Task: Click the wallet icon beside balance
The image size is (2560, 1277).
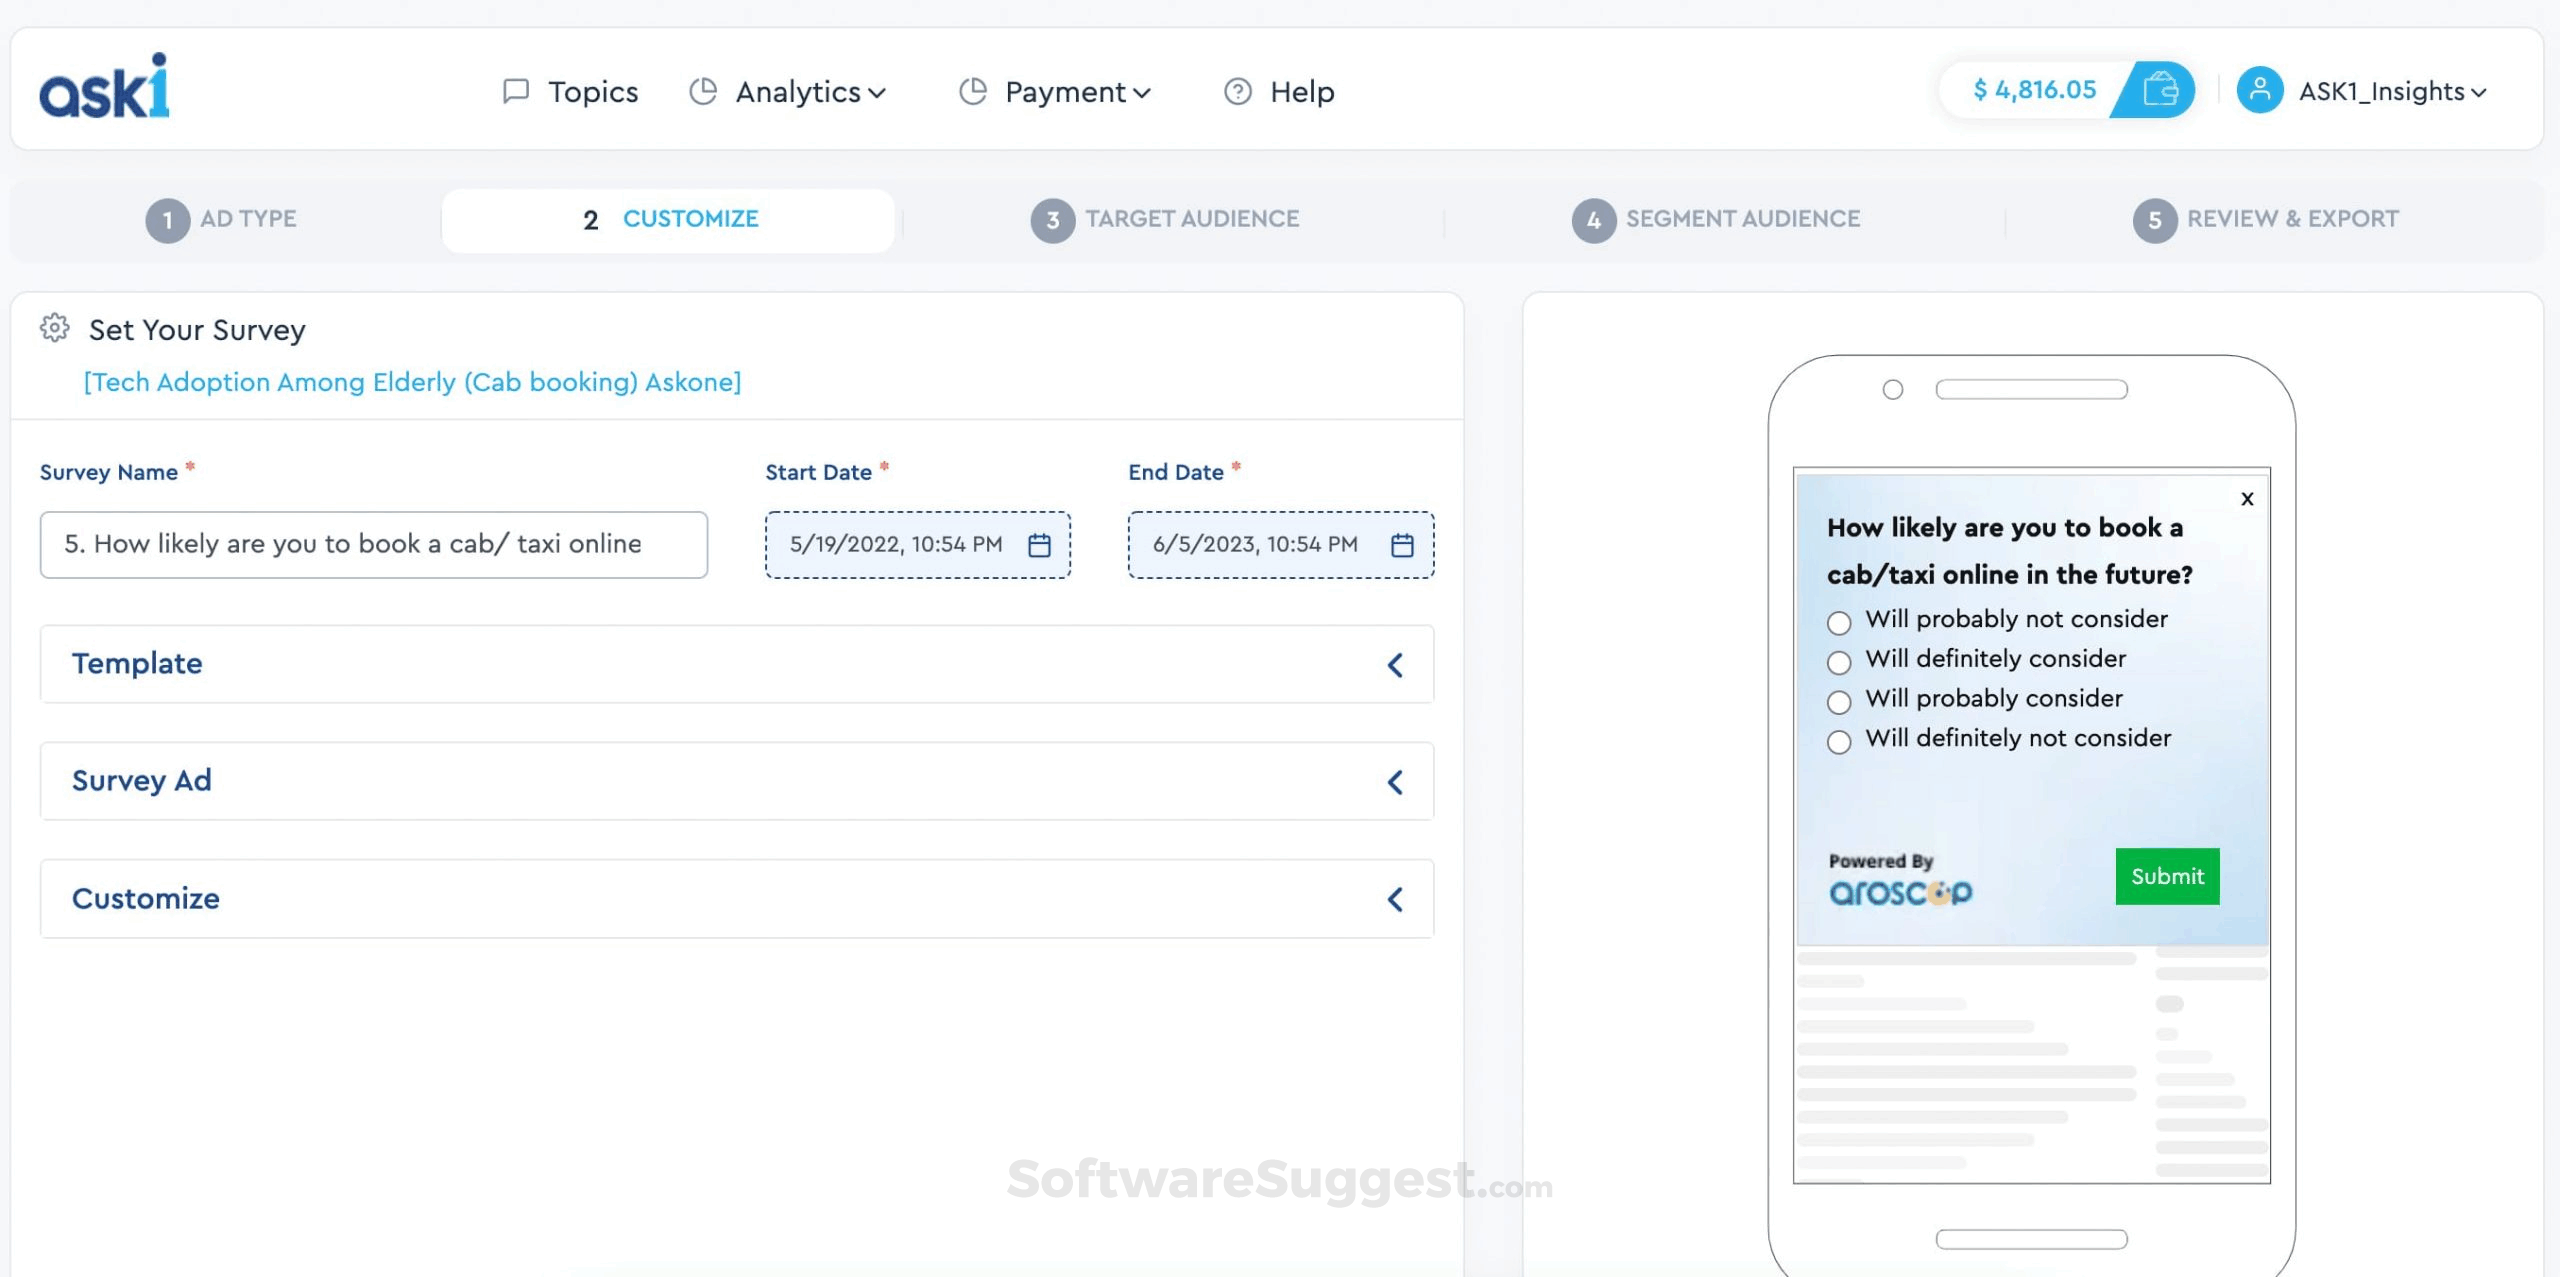Action: pos(2160,90)
